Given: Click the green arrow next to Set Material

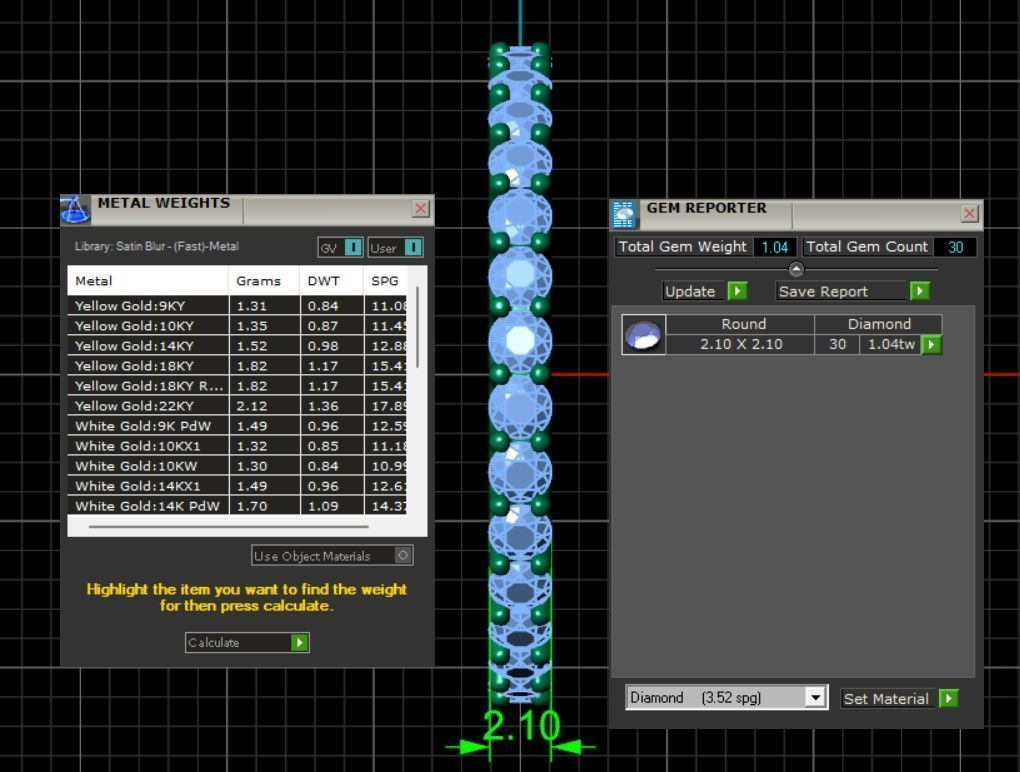Looking at the screenshot, I should 948,699.
